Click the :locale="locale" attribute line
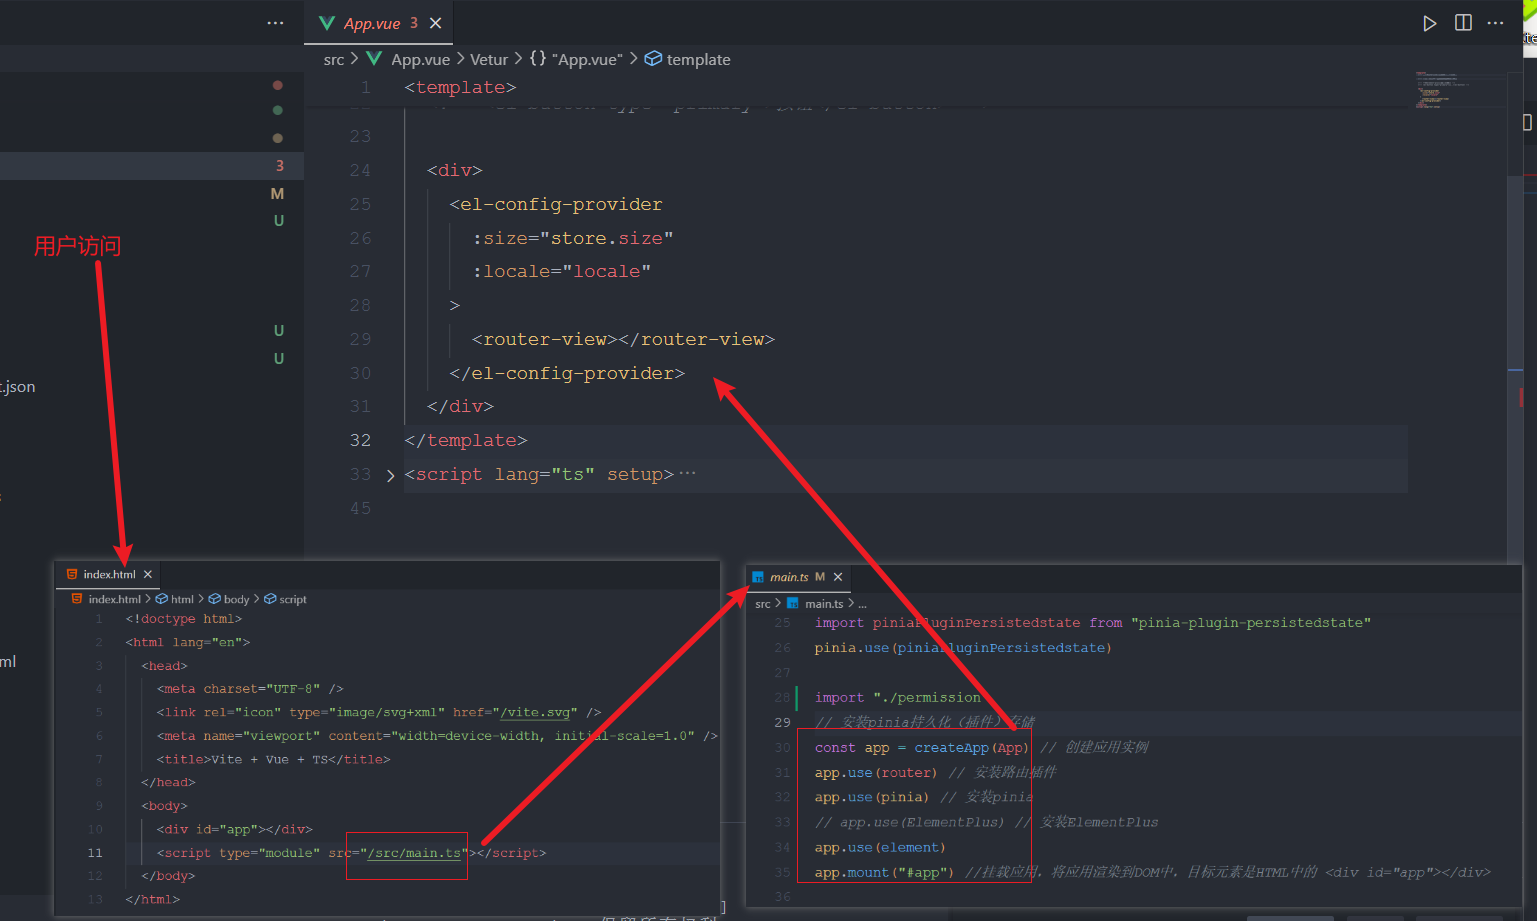The height and width of the screenshot is (921, 1537). pos(562,272)
